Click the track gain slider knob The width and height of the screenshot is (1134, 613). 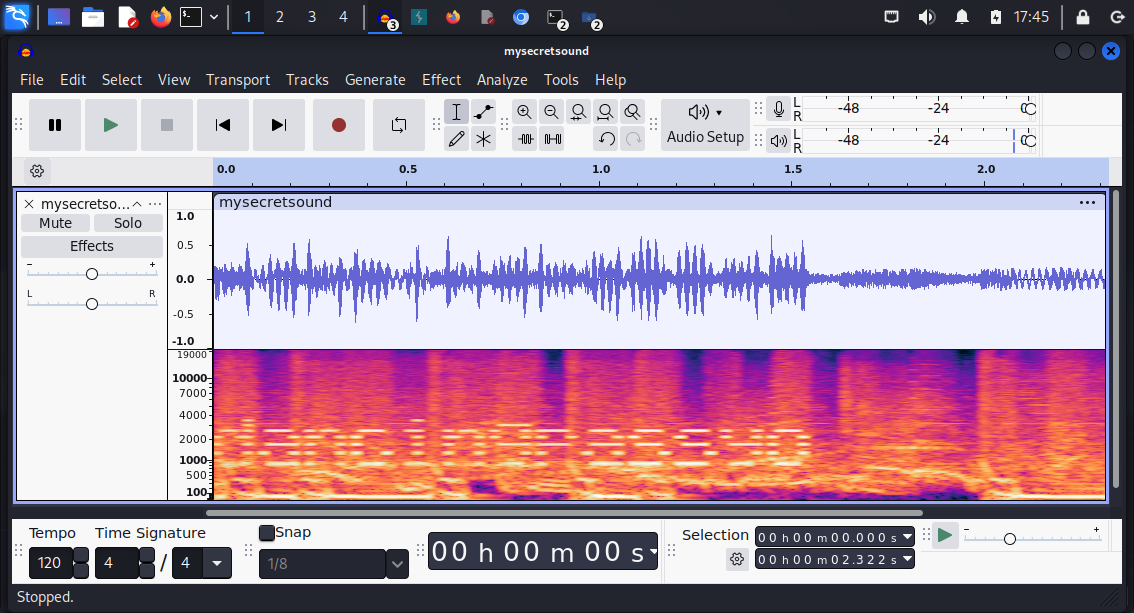[91, 274]
